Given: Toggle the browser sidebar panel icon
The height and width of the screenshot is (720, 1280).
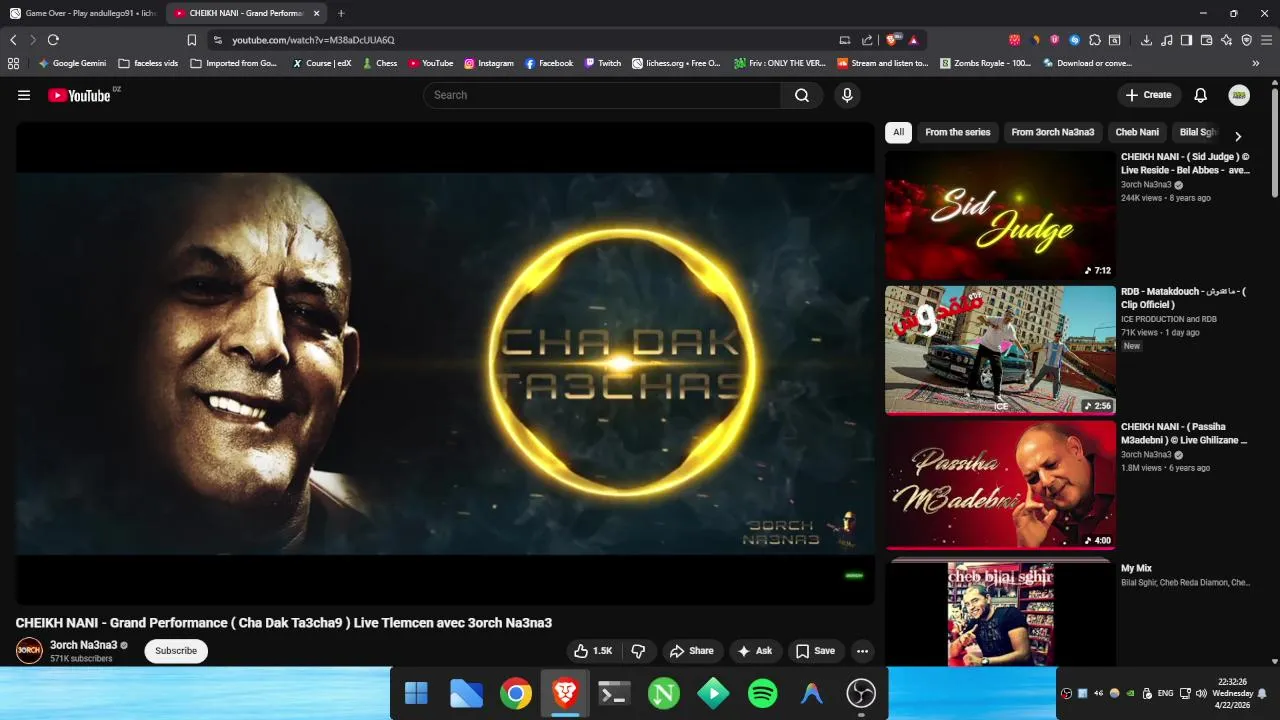Looking at the screenshot, I should (x=1186, y=40).
